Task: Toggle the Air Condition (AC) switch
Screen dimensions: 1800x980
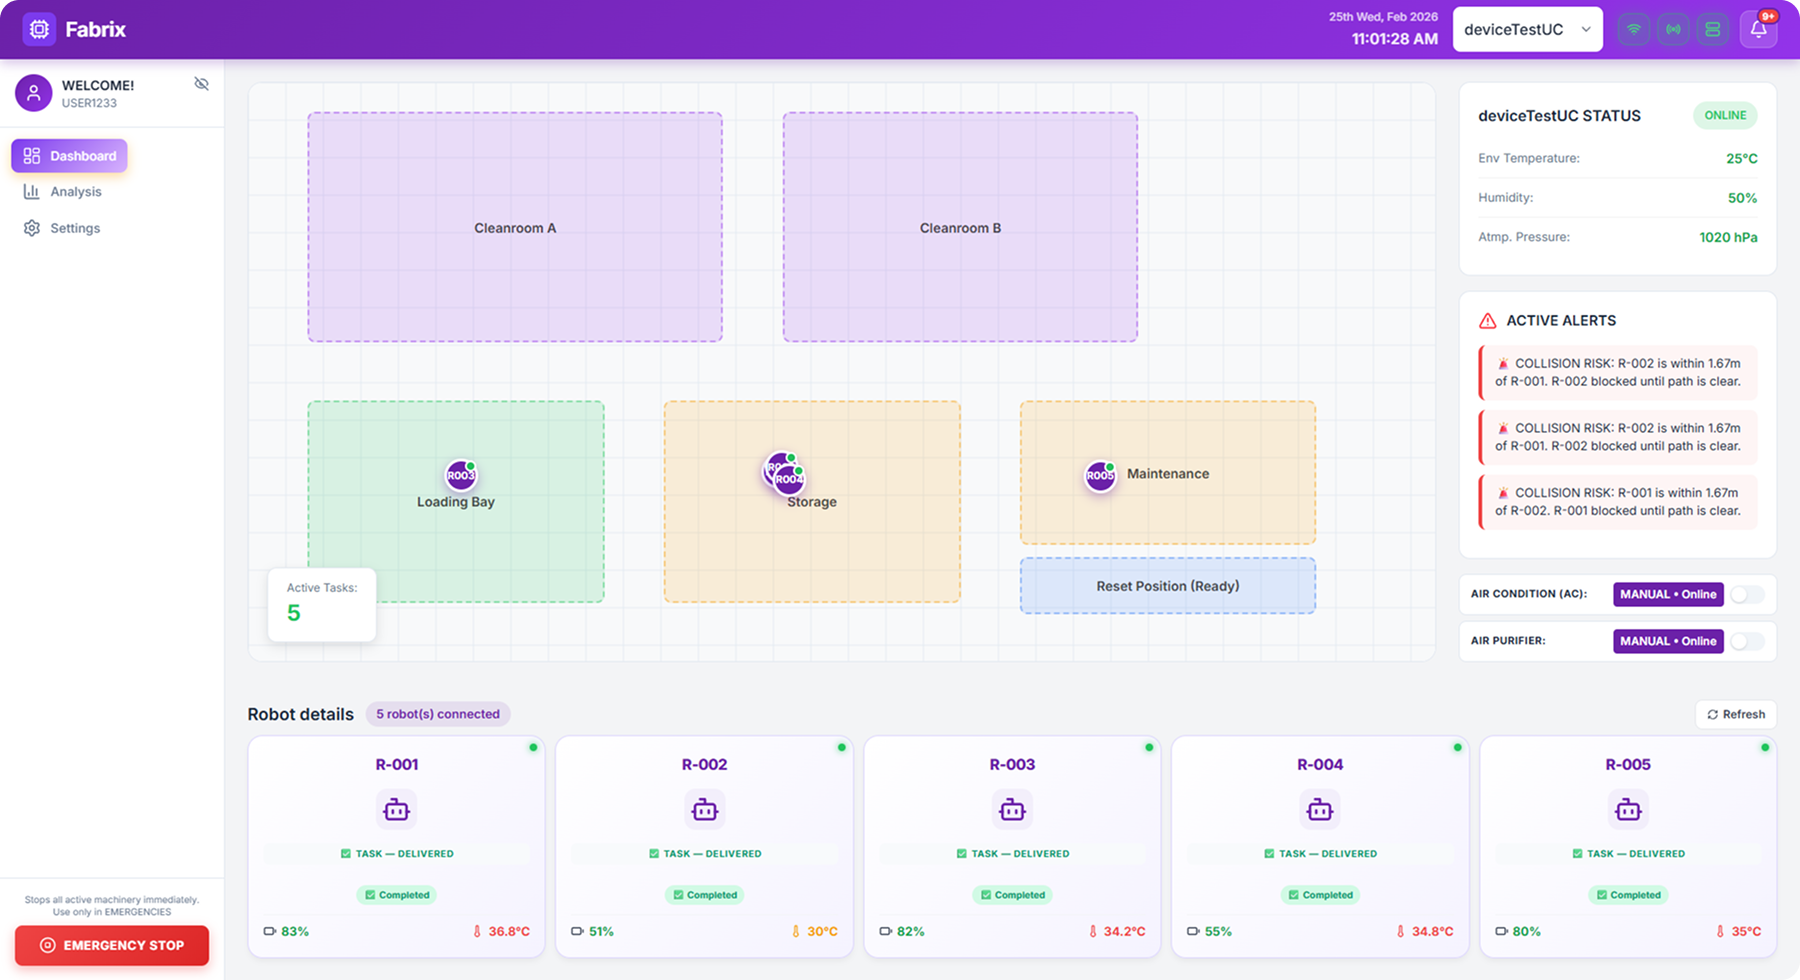Action: click(x=1747, y=594)
